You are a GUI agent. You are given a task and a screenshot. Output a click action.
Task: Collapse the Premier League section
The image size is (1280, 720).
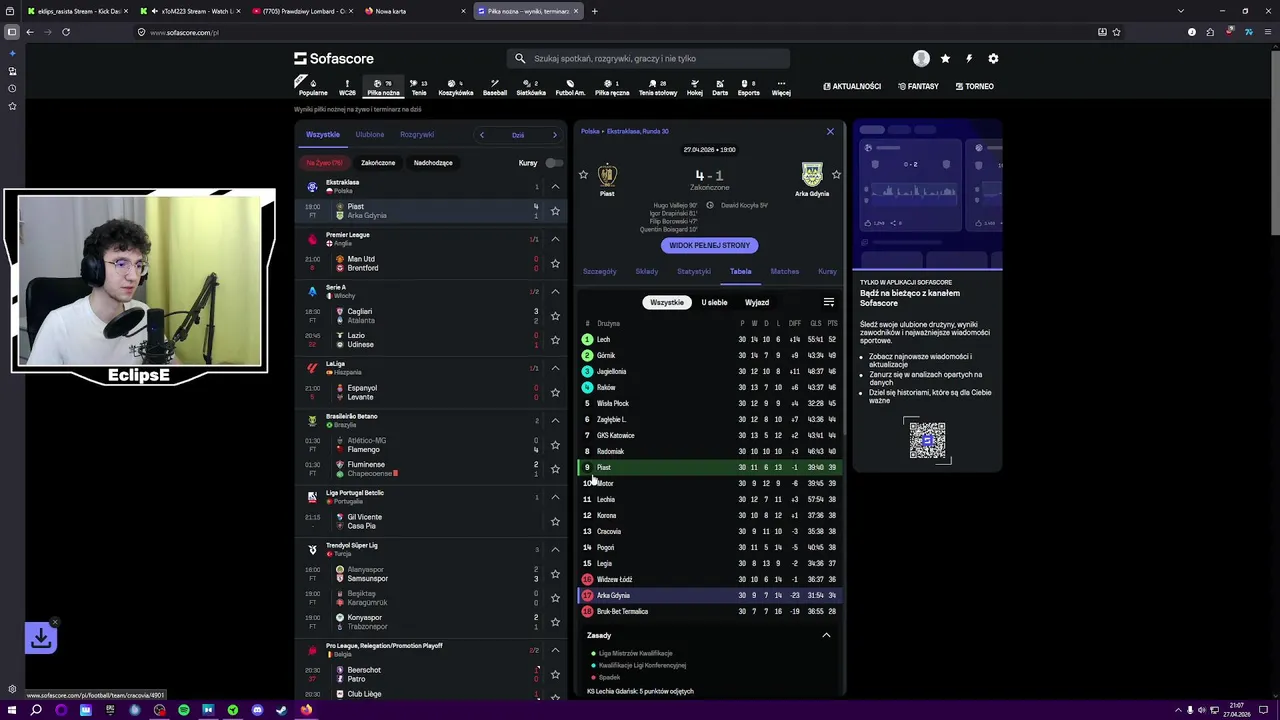[555, 239]
